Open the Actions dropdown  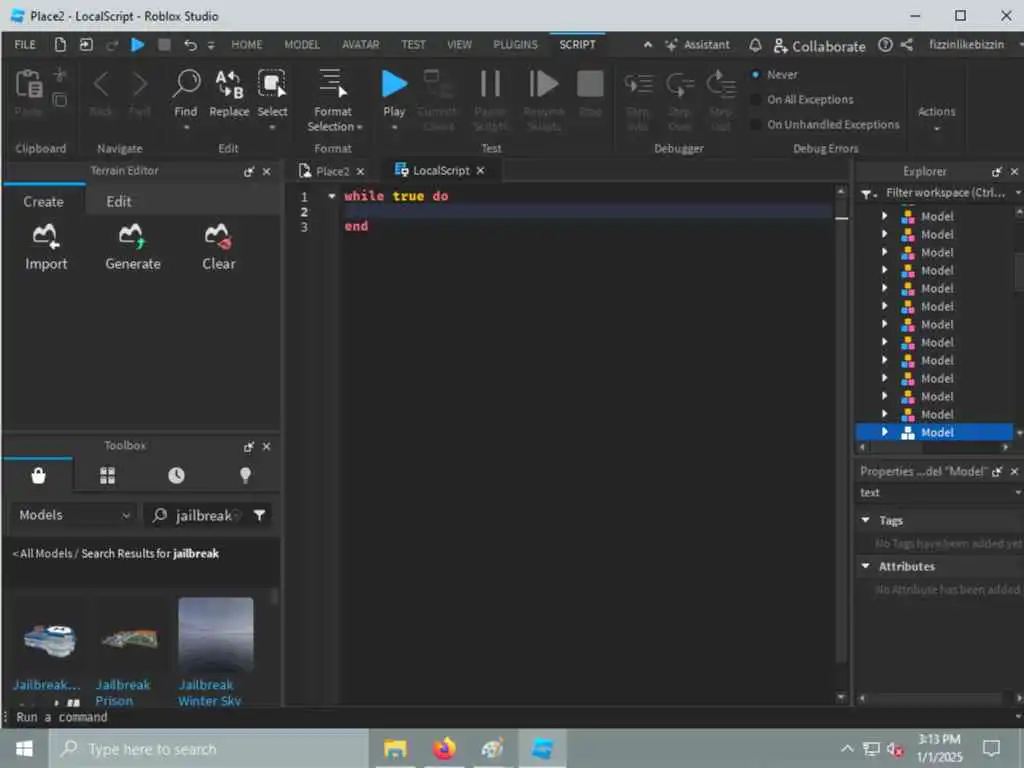click(x=936, y=118)
